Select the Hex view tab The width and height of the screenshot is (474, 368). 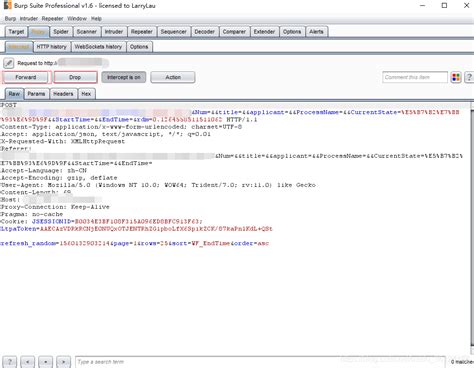pyautogui.click(x=86, y=94)
